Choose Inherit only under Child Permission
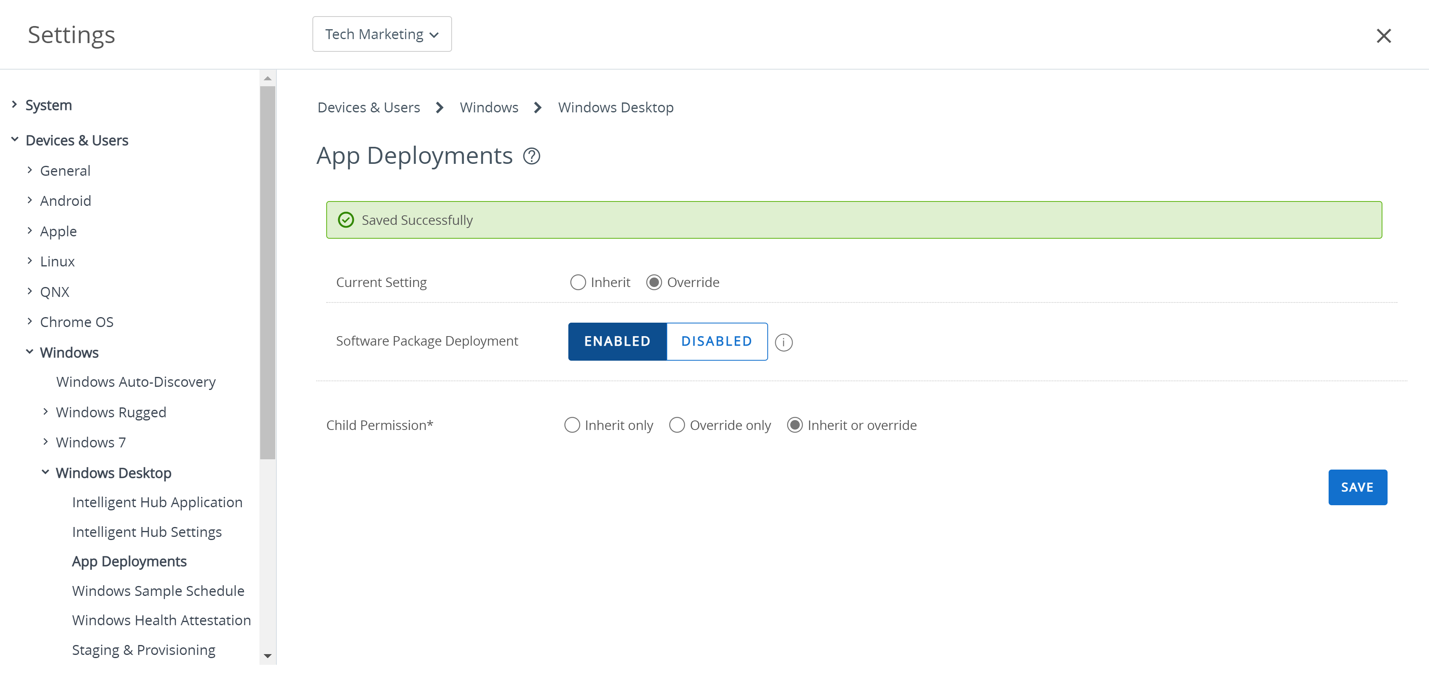Viewport: 1429px width, 696px height. point(571,425)
